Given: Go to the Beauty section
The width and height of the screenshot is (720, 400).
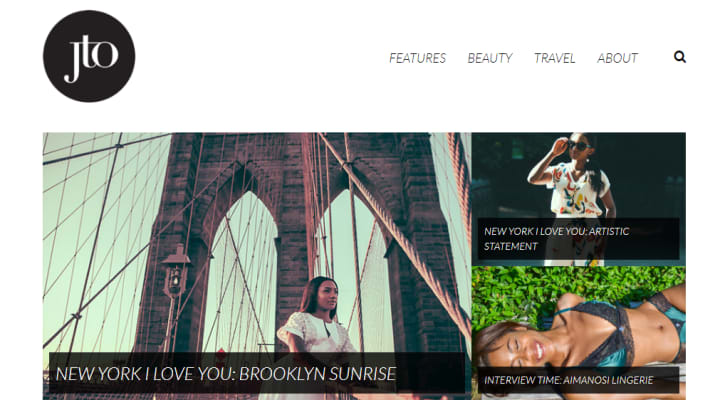Looking at the screenshot, I should [x=489, y=58].
